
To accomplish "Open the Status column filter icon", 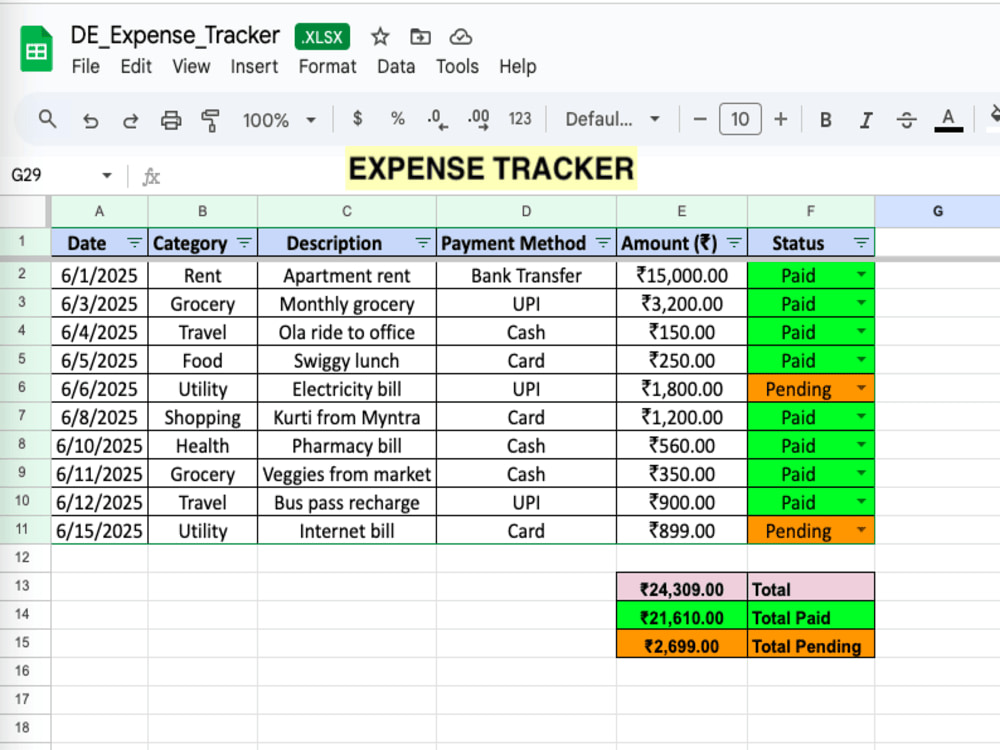I will tap(861, 242).
